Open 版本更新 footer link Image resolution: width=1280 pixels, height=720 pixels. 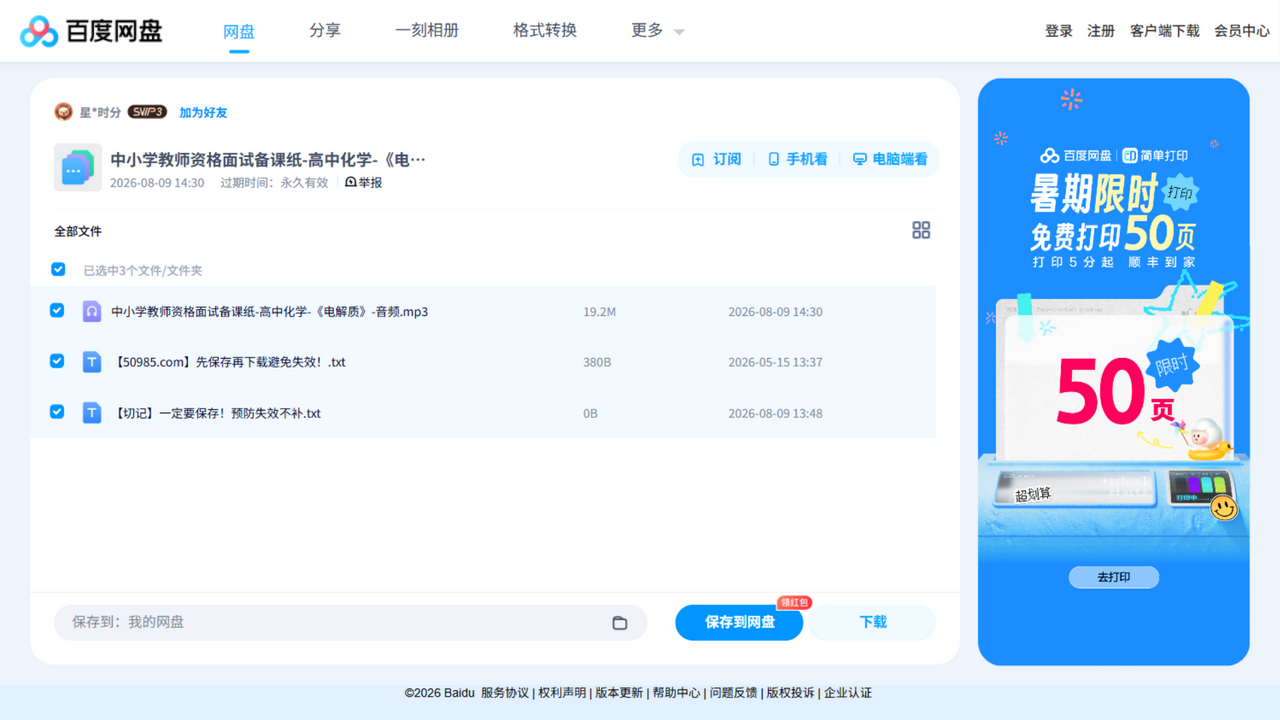point(619,693)
